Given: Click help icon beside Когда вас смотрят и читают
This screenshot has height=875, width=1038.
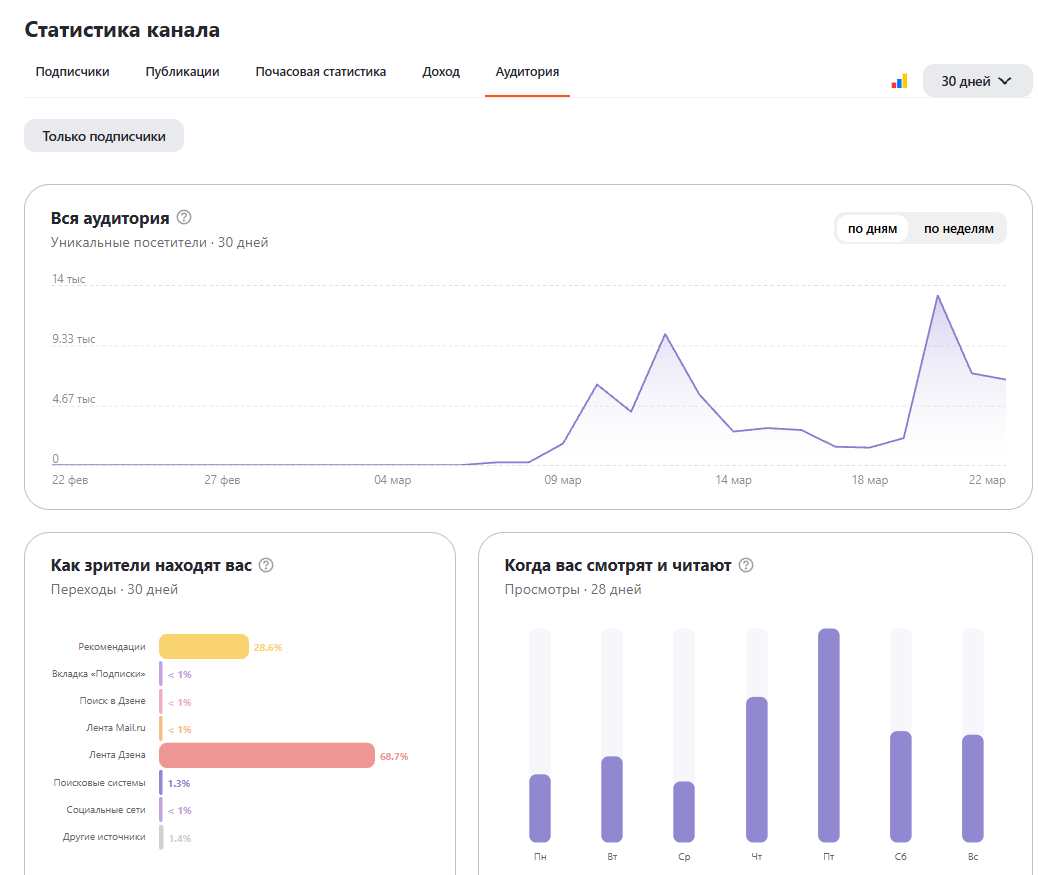Looking at the screenshot, I should (746, 565).
